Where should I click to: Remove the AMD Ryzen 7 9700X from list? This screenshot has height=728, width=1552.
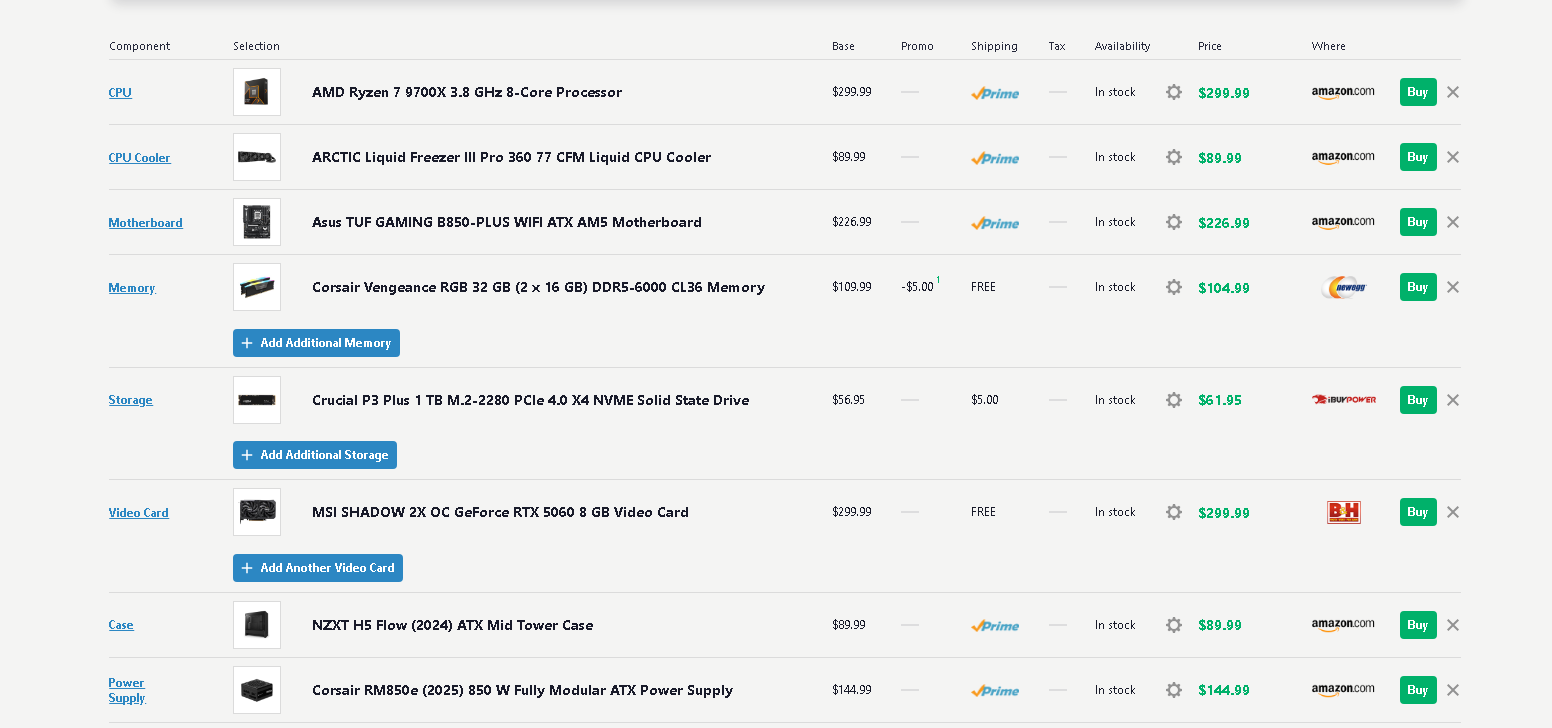pos(1453,92)
